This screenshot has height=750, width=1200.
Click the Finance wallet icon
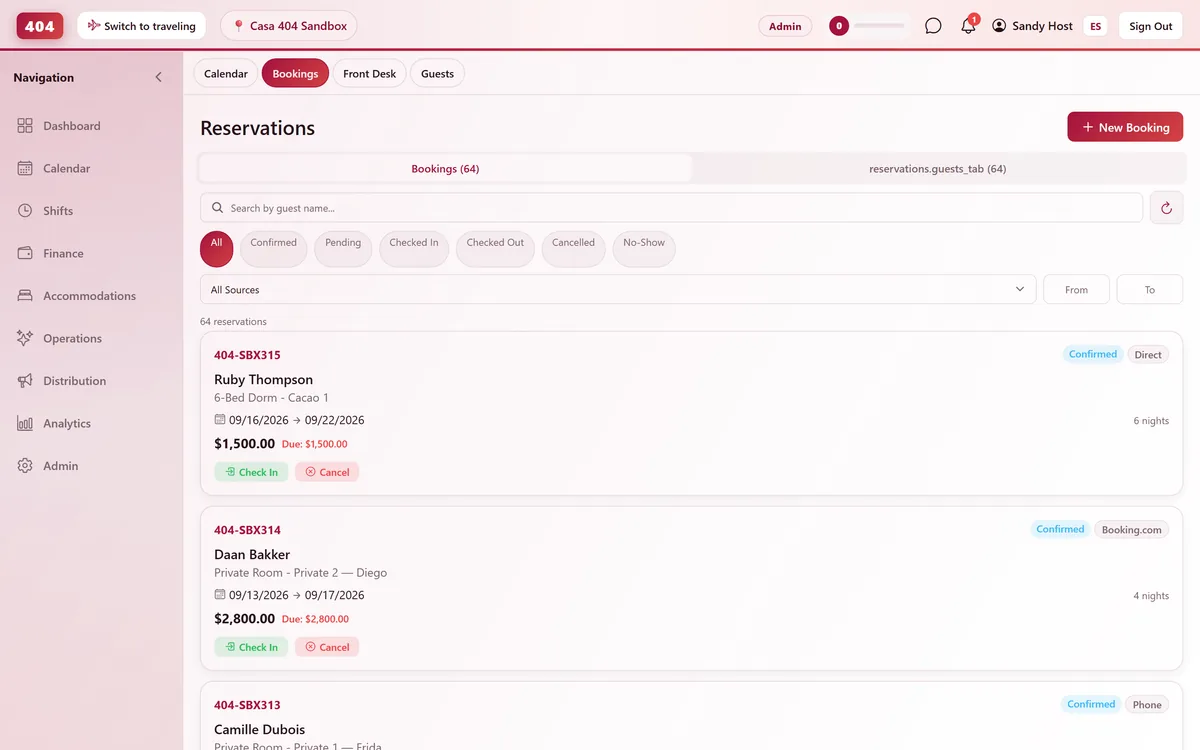[x=25, y=253]
